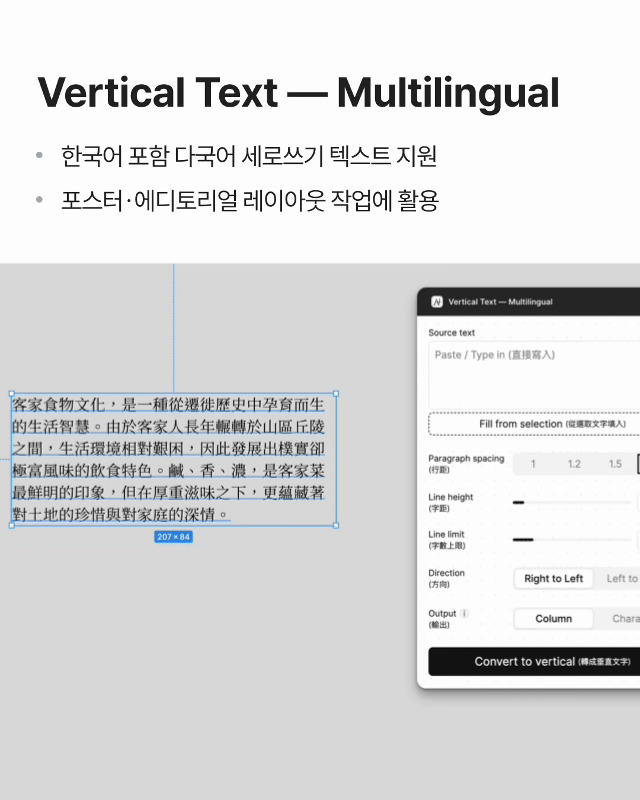Viewport: 640px width, 800px height.
Task: Click the top-left corner handle of the text frame
Action: pos(12,394)
